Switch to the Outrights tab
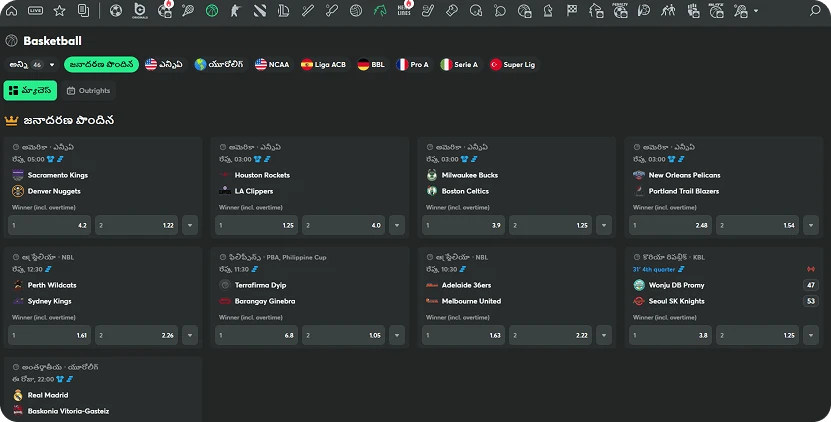The width and height of the screenshot is (831, 422). point(88,91)
